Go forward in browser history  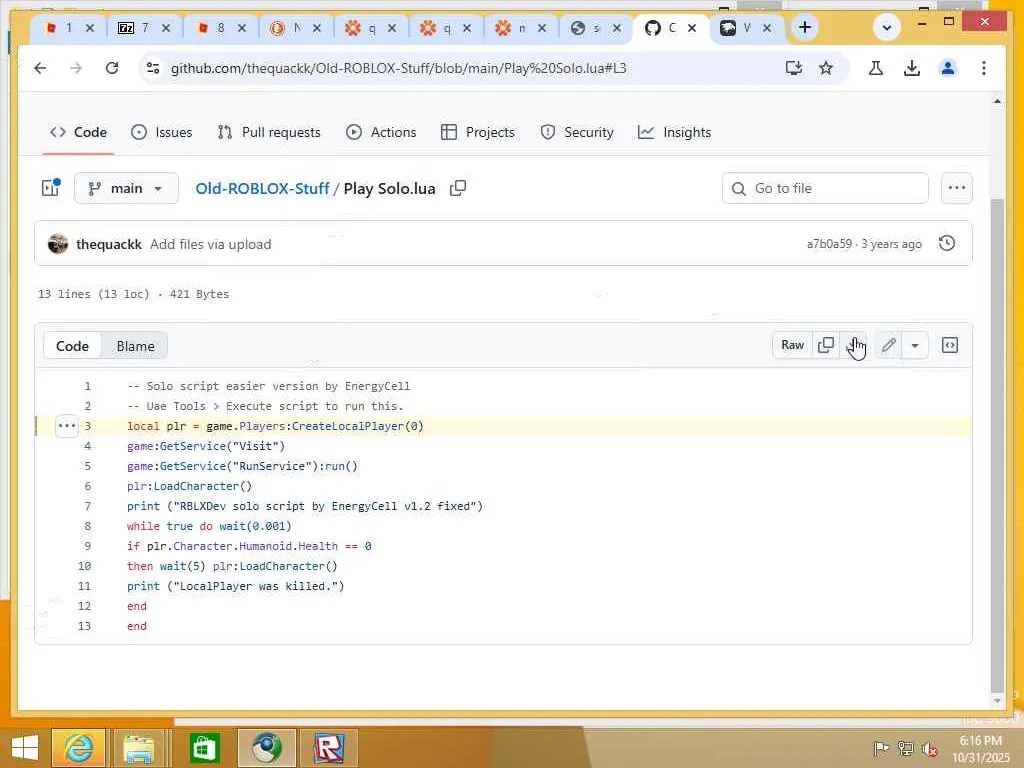(x=76, y=68)
